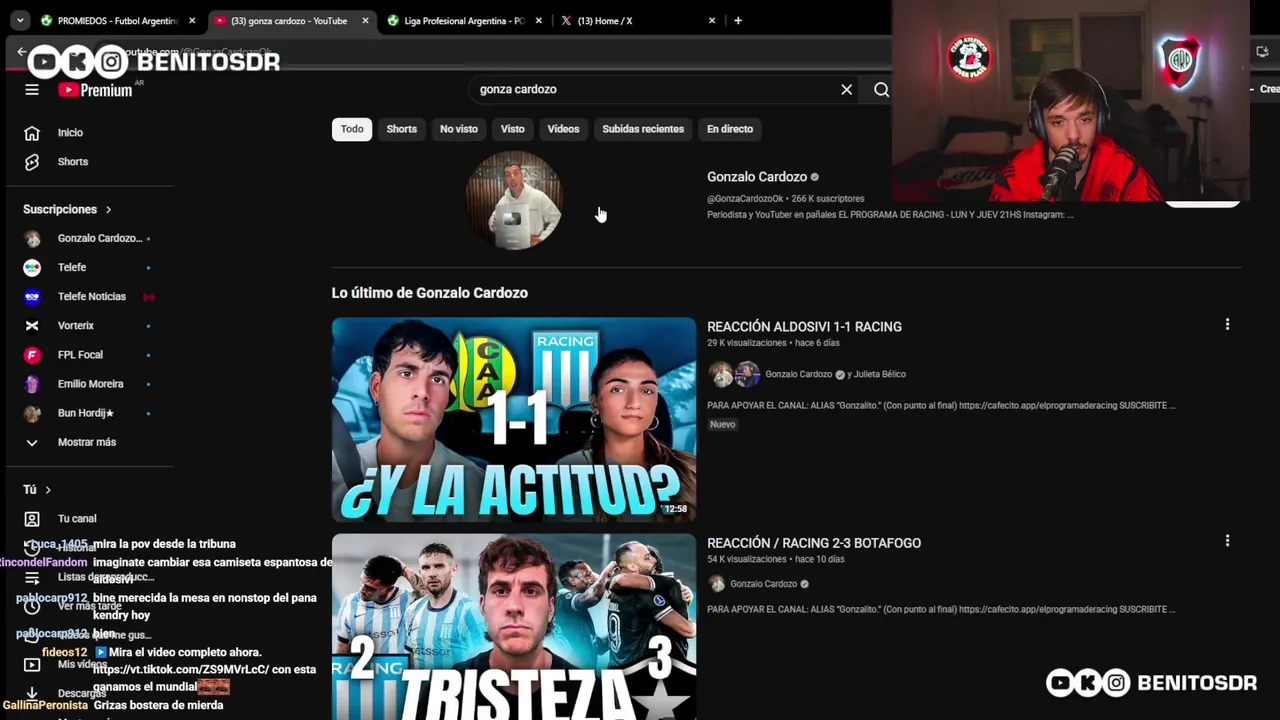1280x720 pixels.
Task: Click @GonzaCardozoOk handle text
Action: 745,199
